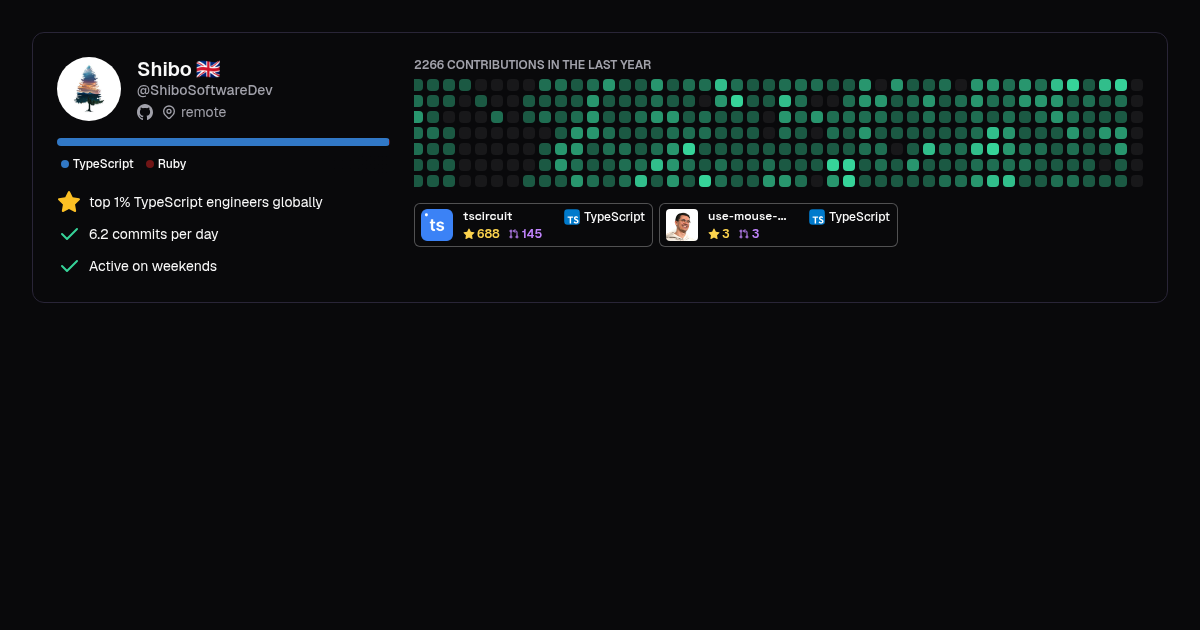This screenshot has width=1200, height=630.
Task: Open the use-mouse-... repository name
Action: coord(747,216)
